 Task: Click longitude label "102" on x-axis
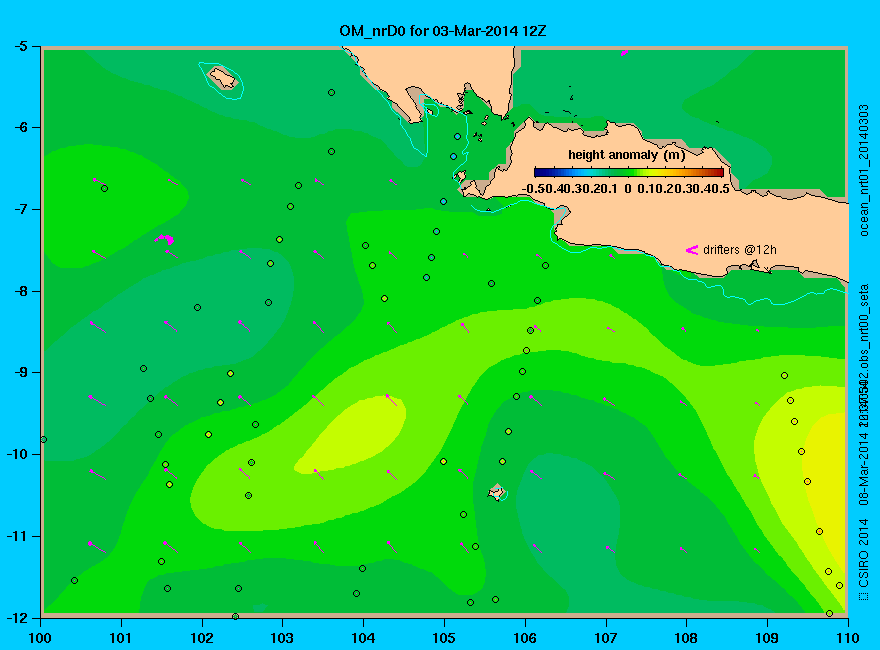tap(201, 638)
